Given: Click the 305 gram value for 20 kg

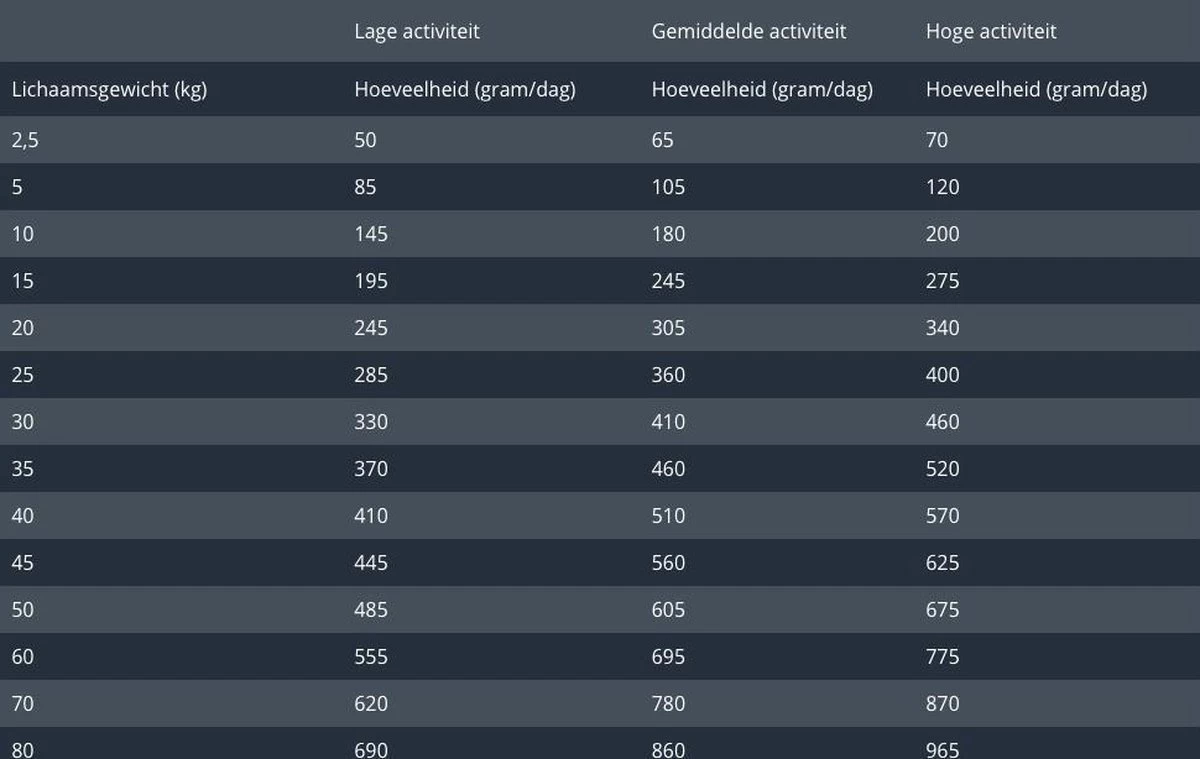Looking at the screenshot, I should [668, 328].
